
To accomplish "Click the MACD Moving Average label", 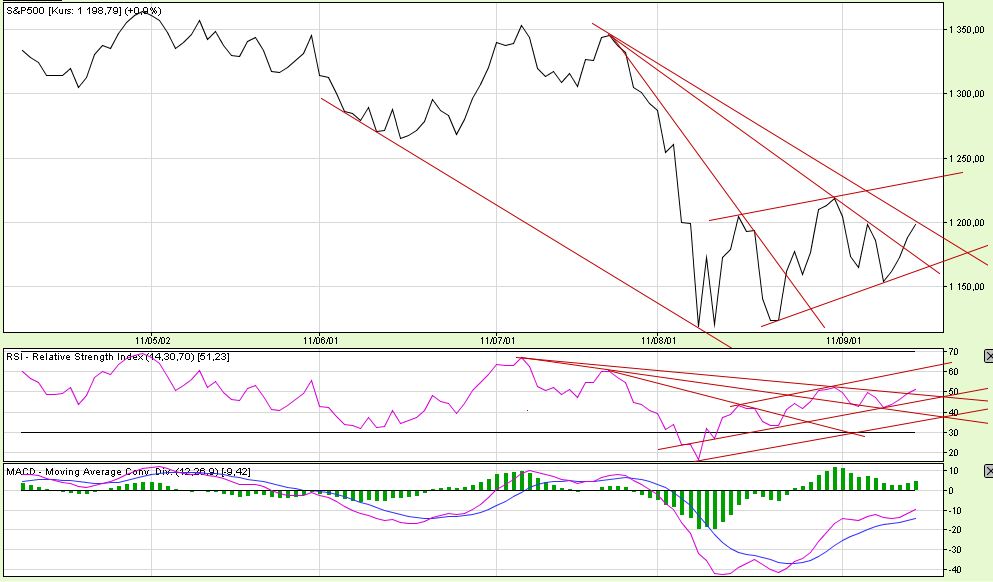I will (129, 472).
